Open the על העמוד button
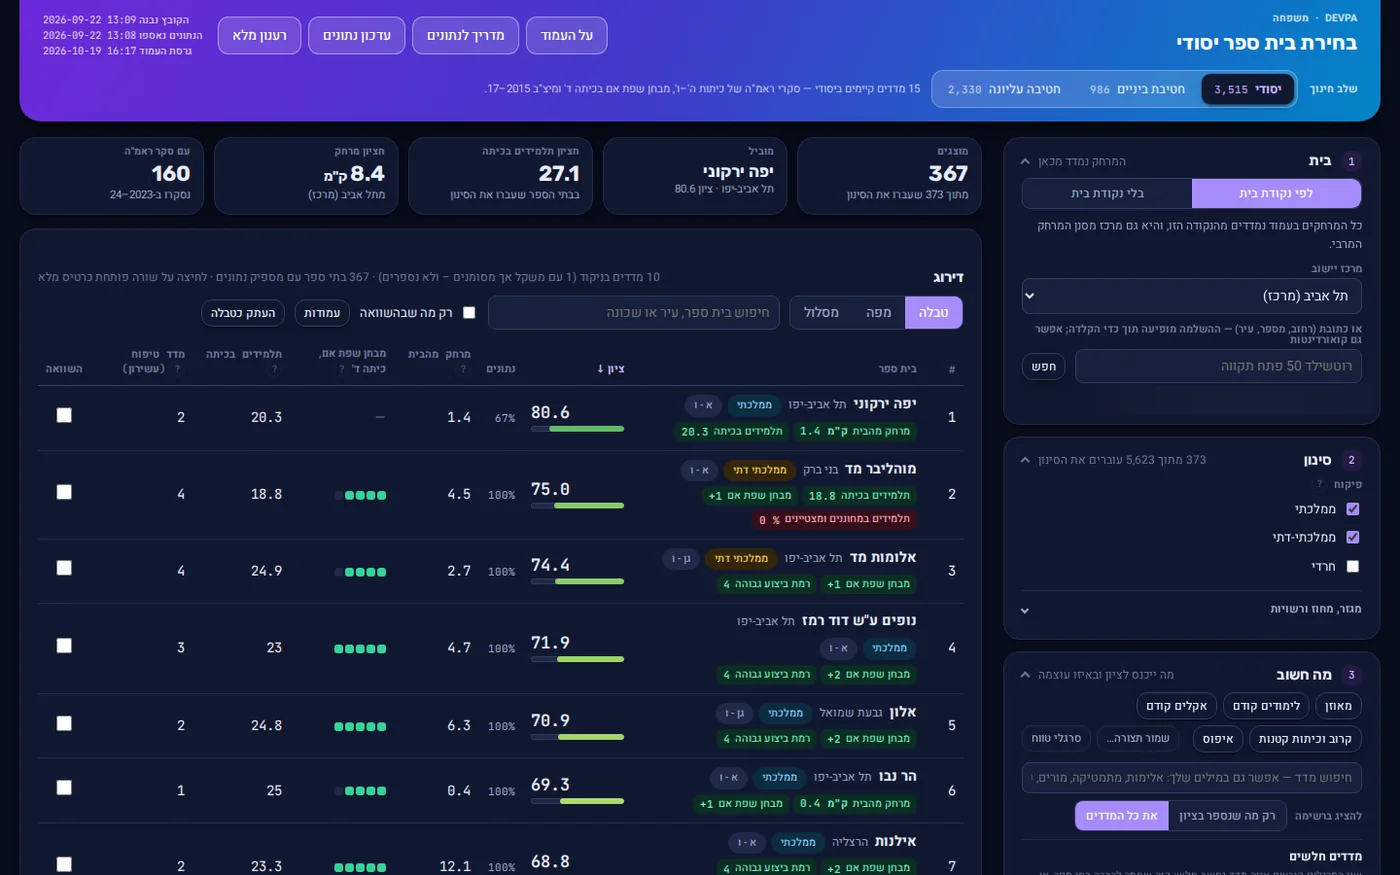 point(566,35)
